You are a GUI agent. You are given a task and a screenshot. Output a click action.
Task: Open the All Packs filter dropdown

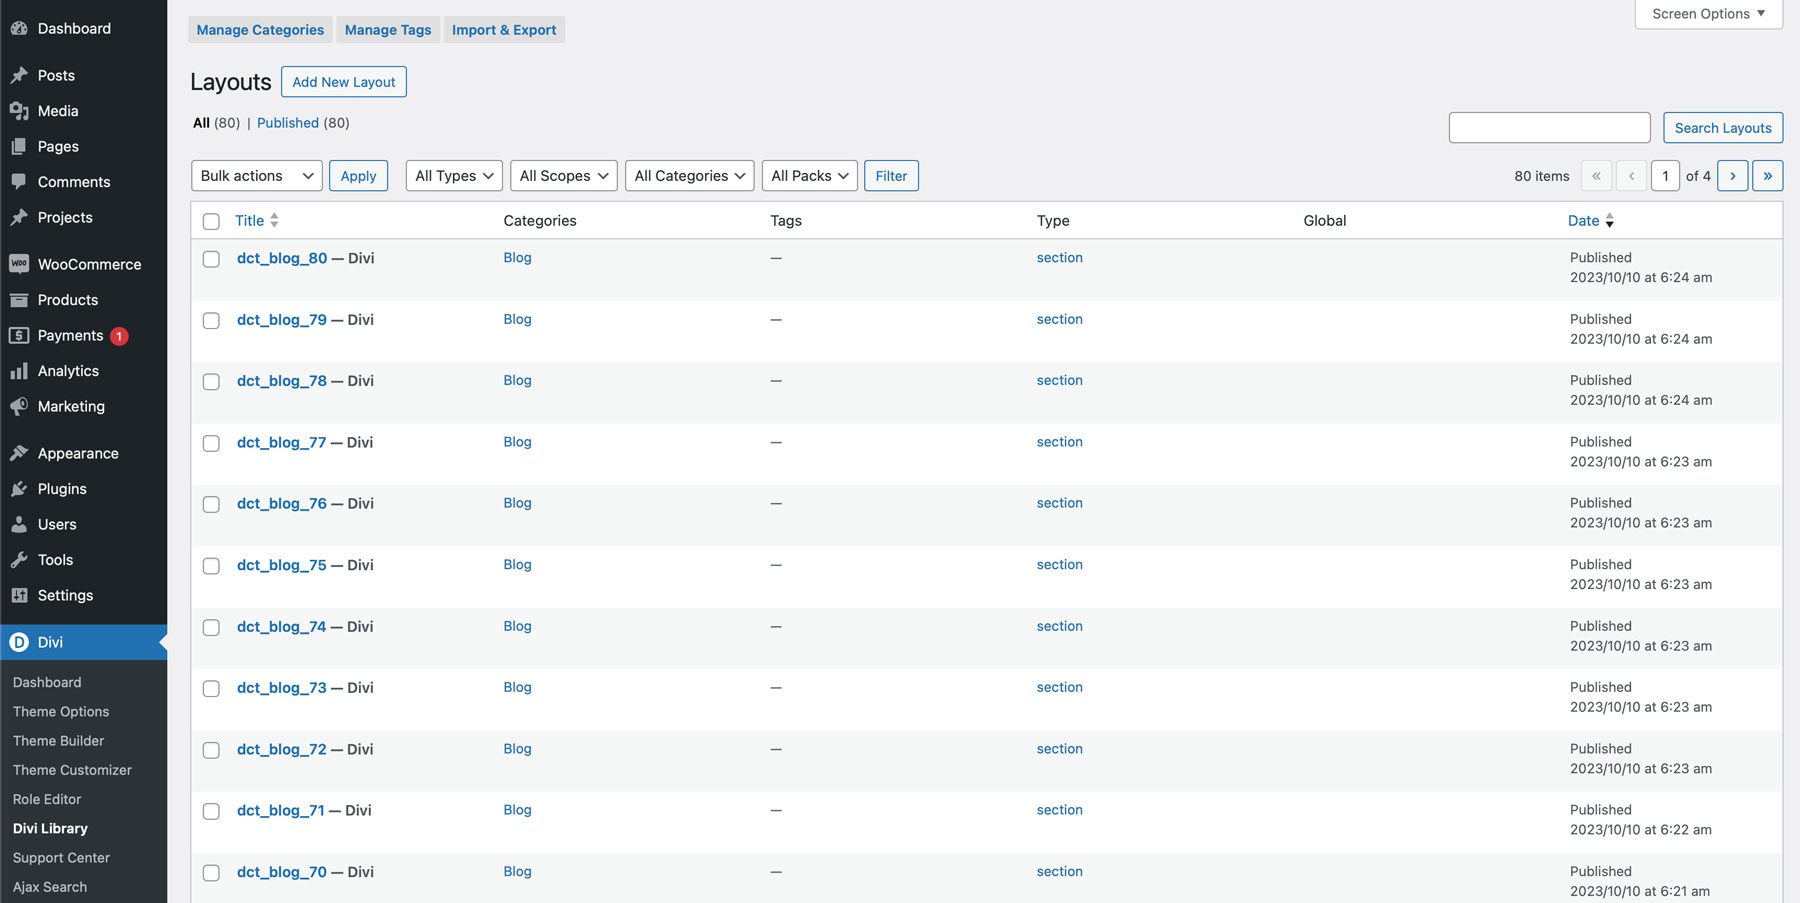[x=810, y=176]
